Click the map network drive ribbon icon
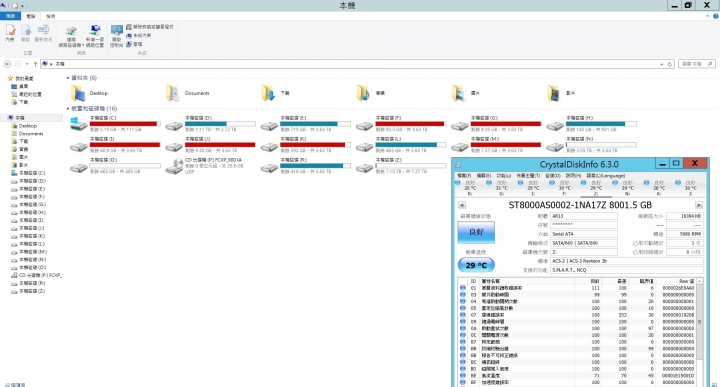Screen dimensions: 720x387 point(71,36)
